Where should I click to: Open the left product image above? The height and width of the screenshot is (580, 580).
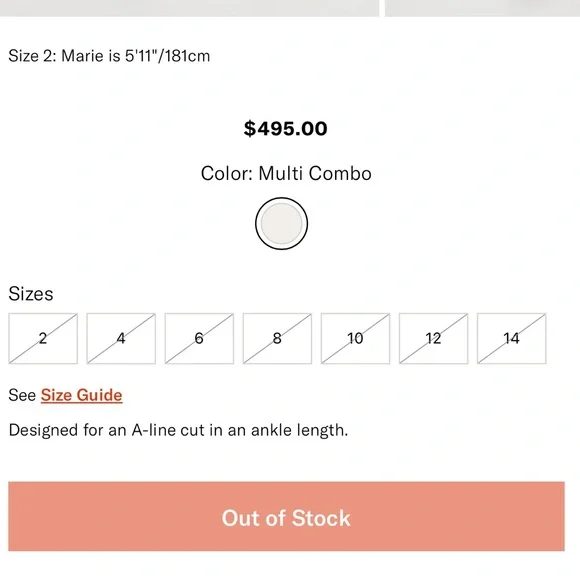click(189, 8)
